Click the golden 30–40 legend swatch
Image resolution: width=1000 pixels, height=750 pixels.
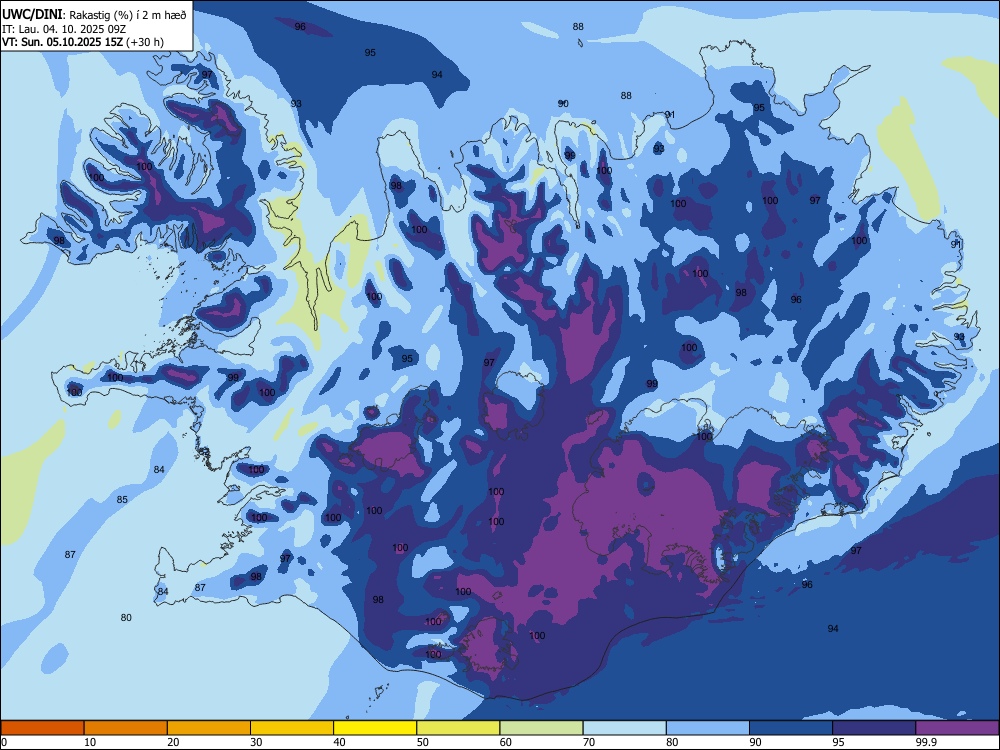(292, 728)
